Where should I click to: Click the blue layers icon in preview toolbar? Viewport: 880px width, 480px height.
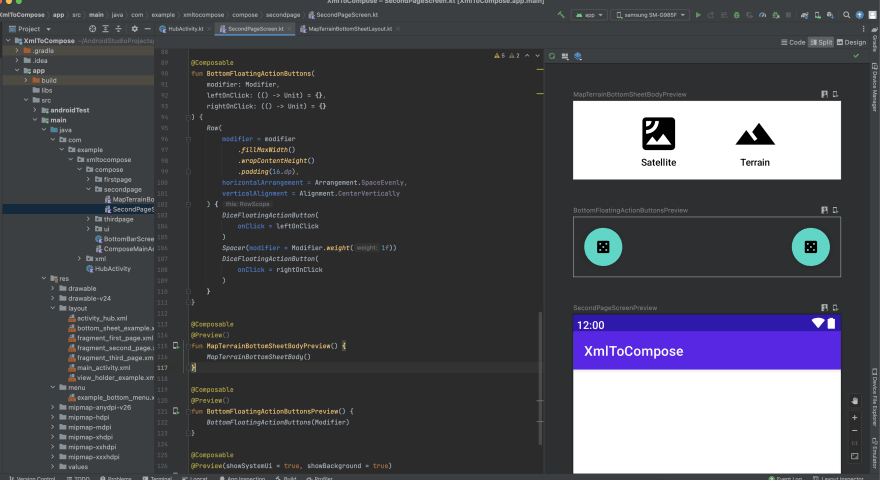tap(578, 56)
